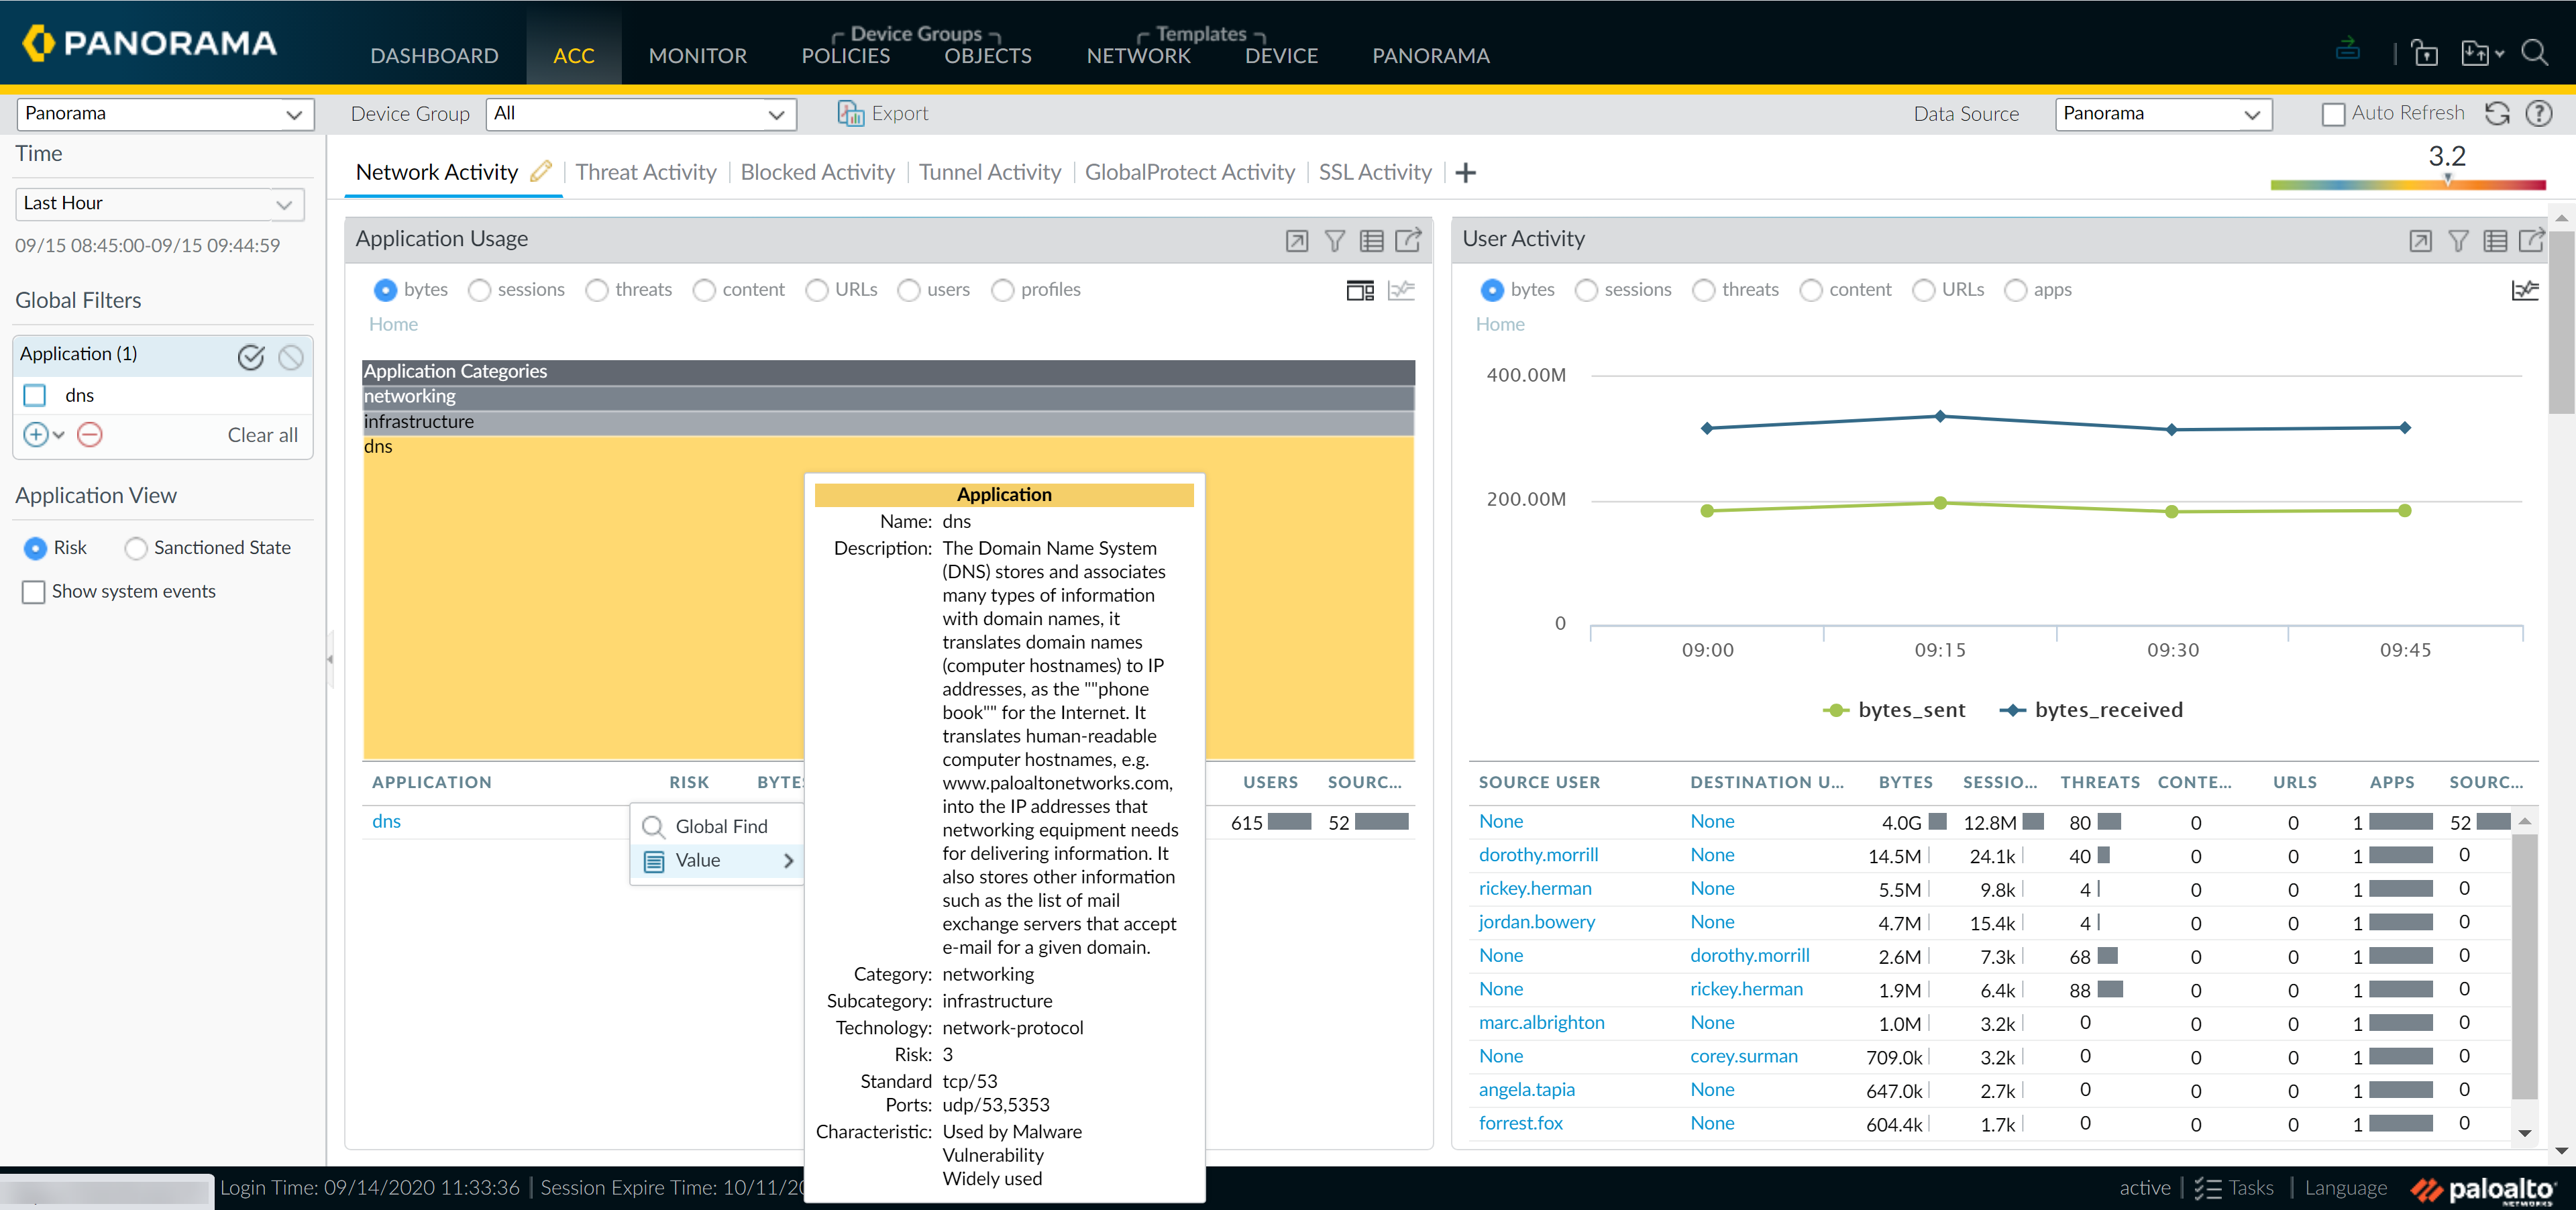Check the Show system events box
This screenshot has width=2576, height=1210.
pyautogui.click(x=34, y=592)
